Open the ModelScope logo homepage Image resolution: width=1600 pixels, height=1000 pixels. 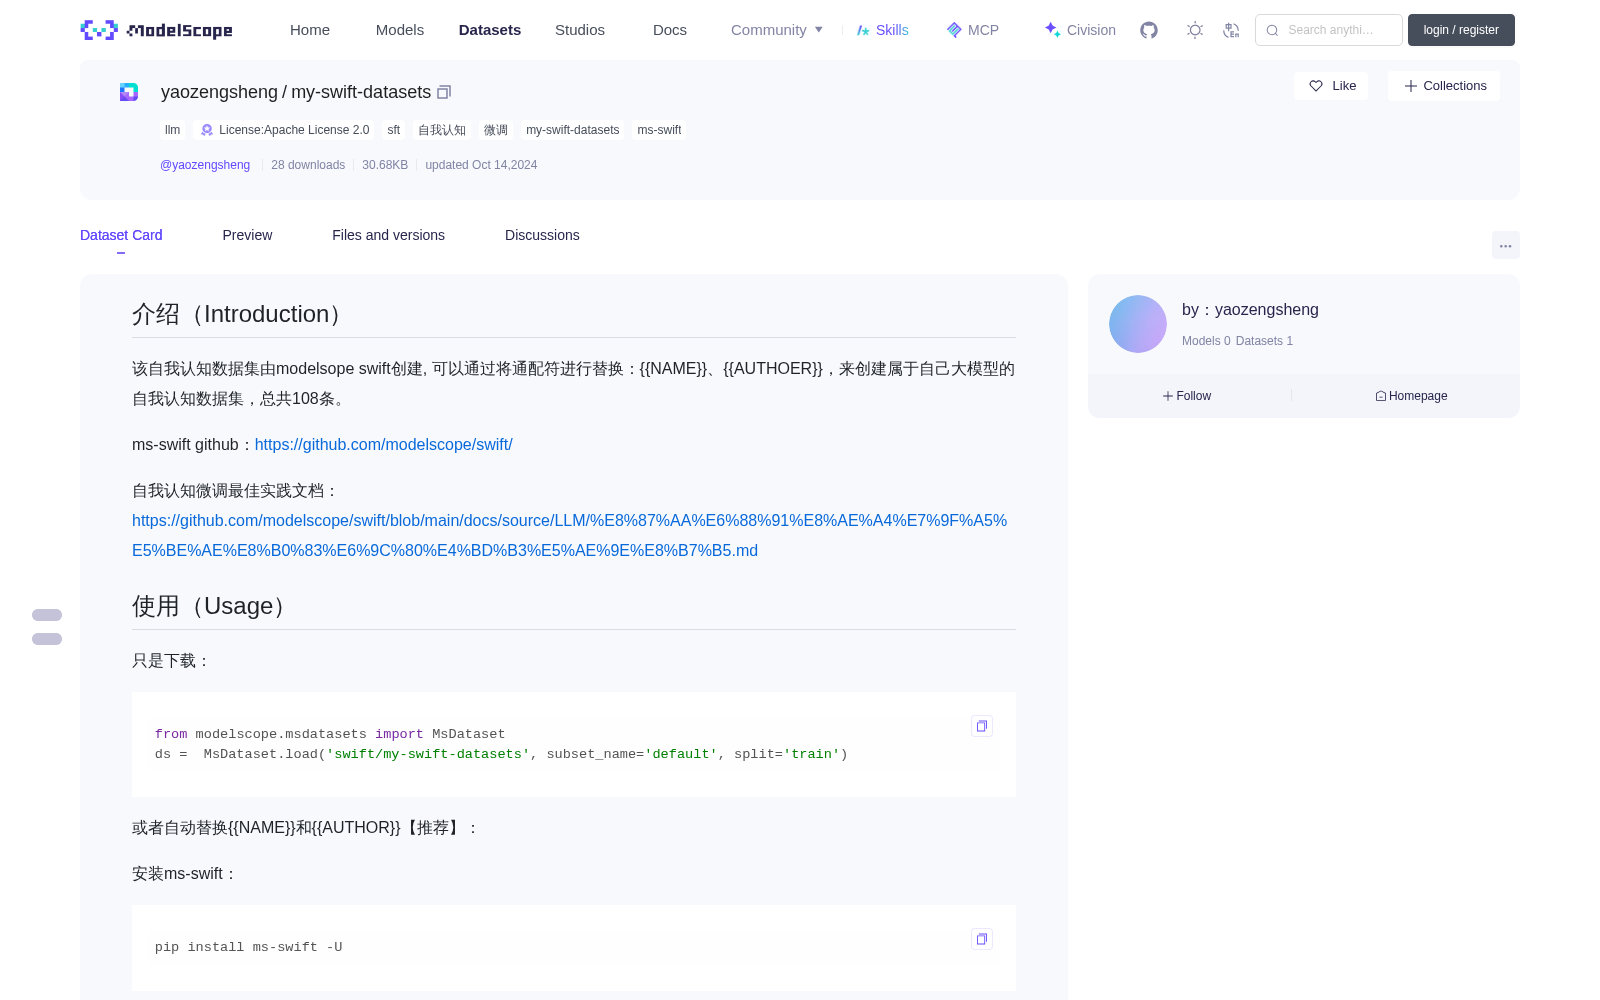[x=156, y=30]
